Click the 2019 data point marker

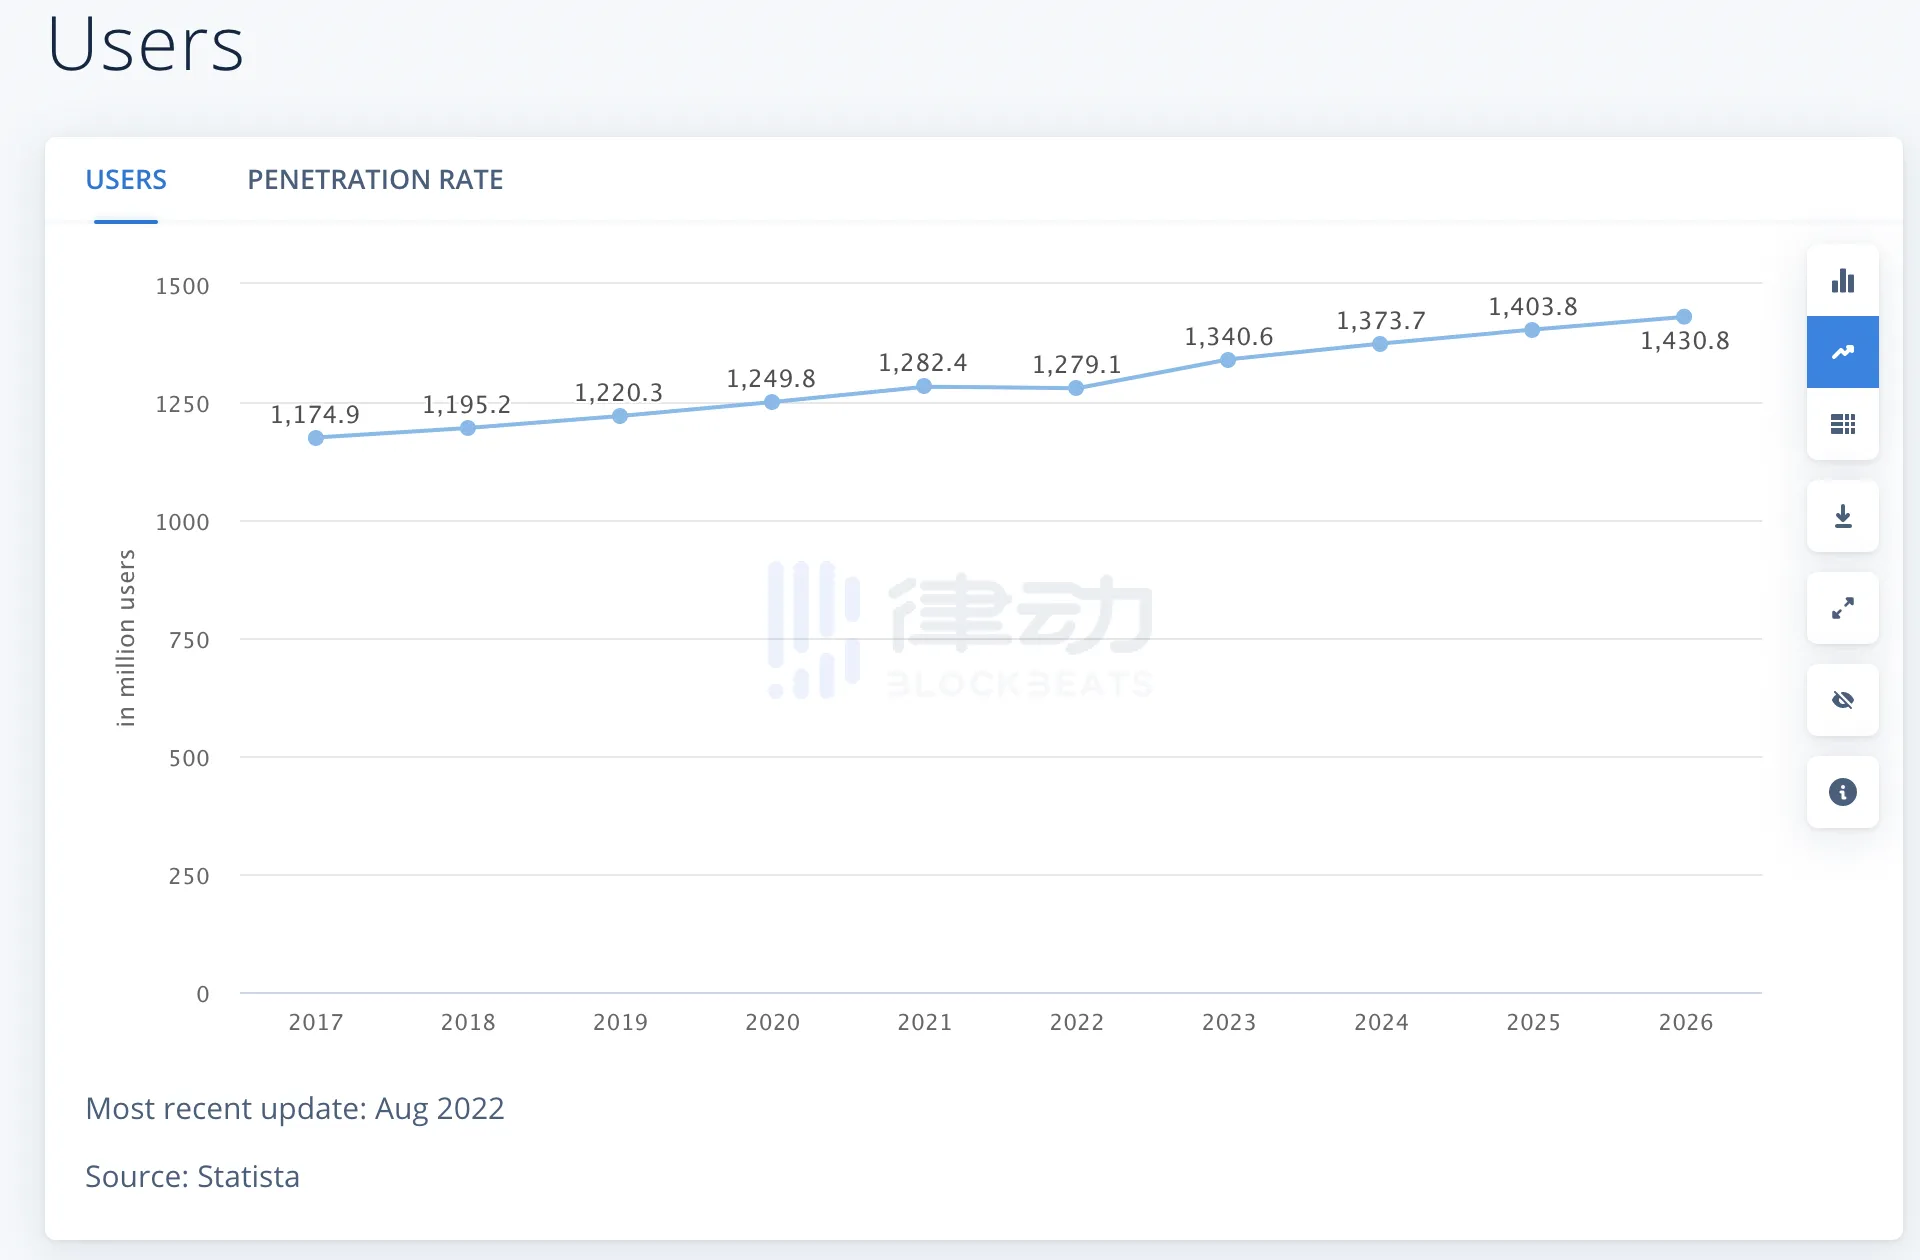(x=620, y=416)
